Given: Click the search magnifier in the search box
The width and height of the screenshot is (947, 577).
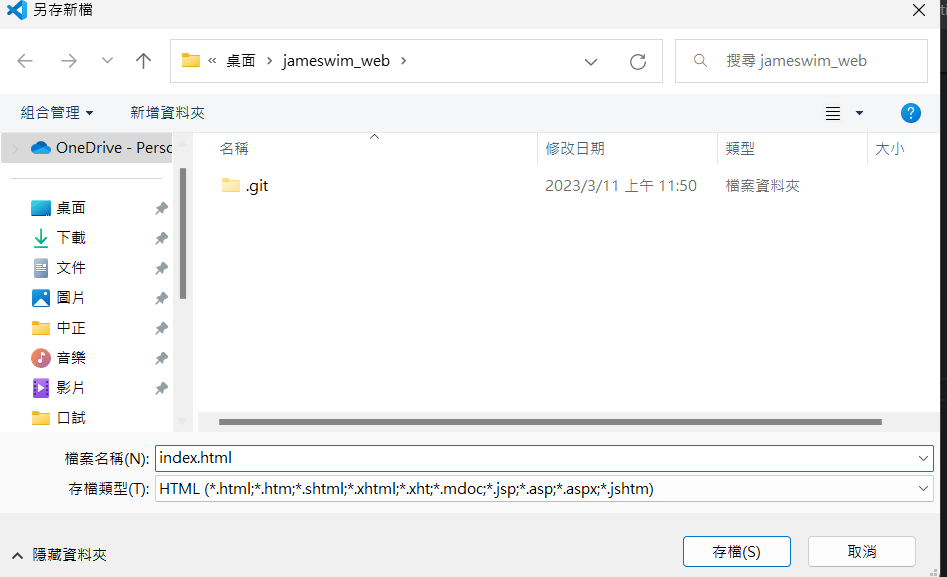Looking at the screenshot, I should 699,60.
